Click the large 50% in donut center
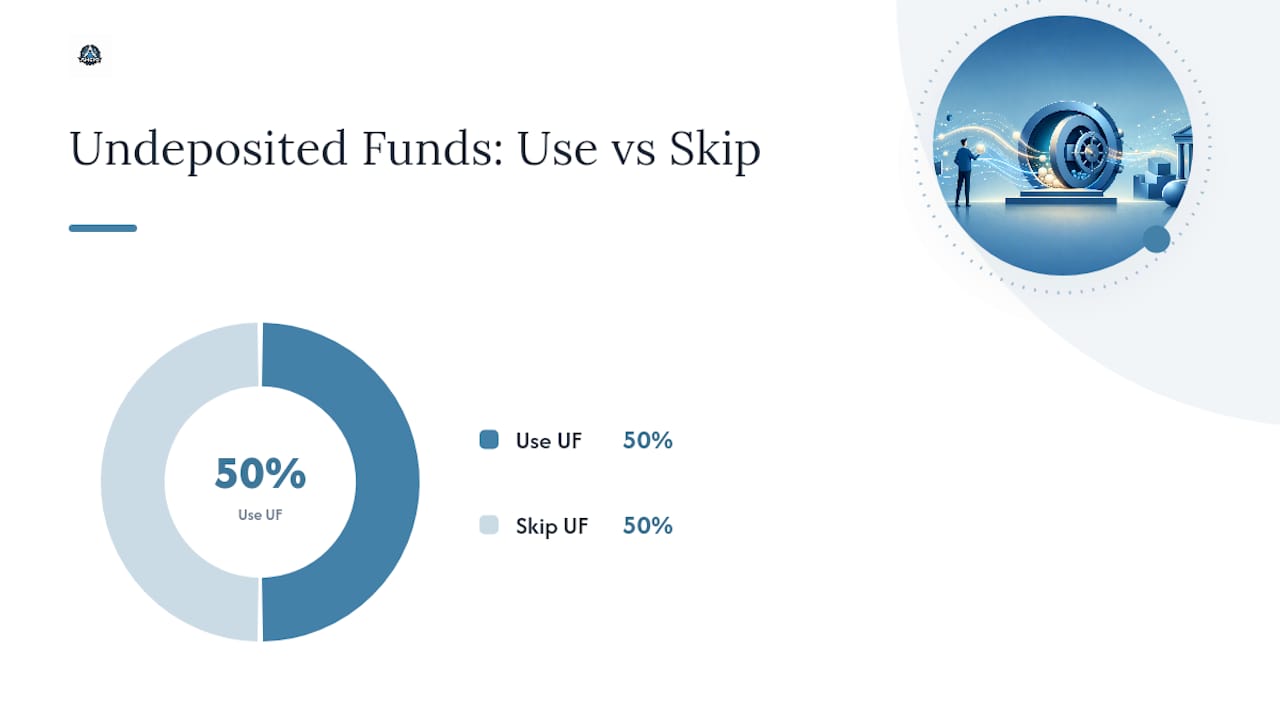The height and width of the screenshot is (720, 1280). (260, 474)
